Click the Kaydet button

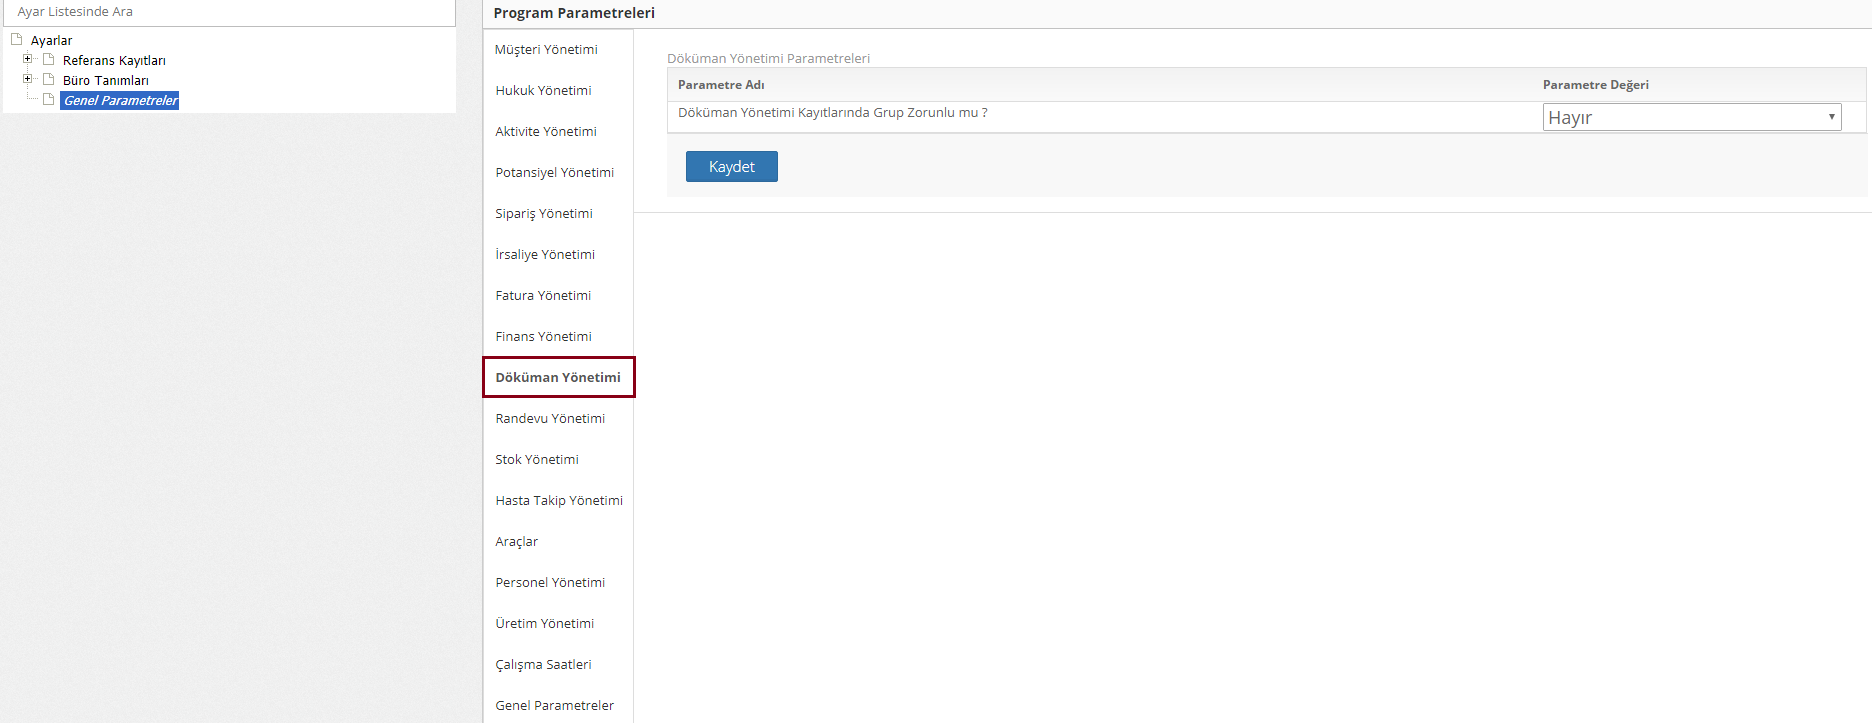[731, 167]
